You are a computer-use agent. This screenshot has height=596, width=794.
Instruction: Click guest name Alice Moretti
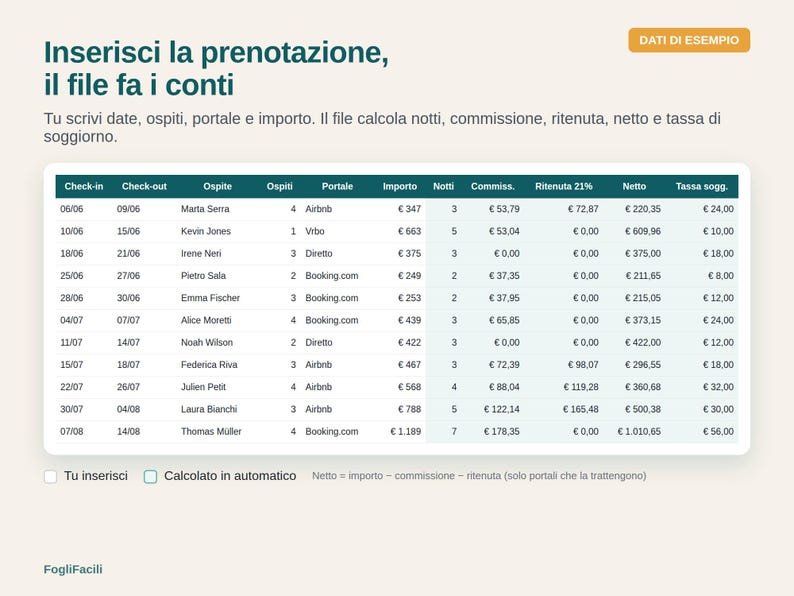pyautogui.click(x=206, y=320)
